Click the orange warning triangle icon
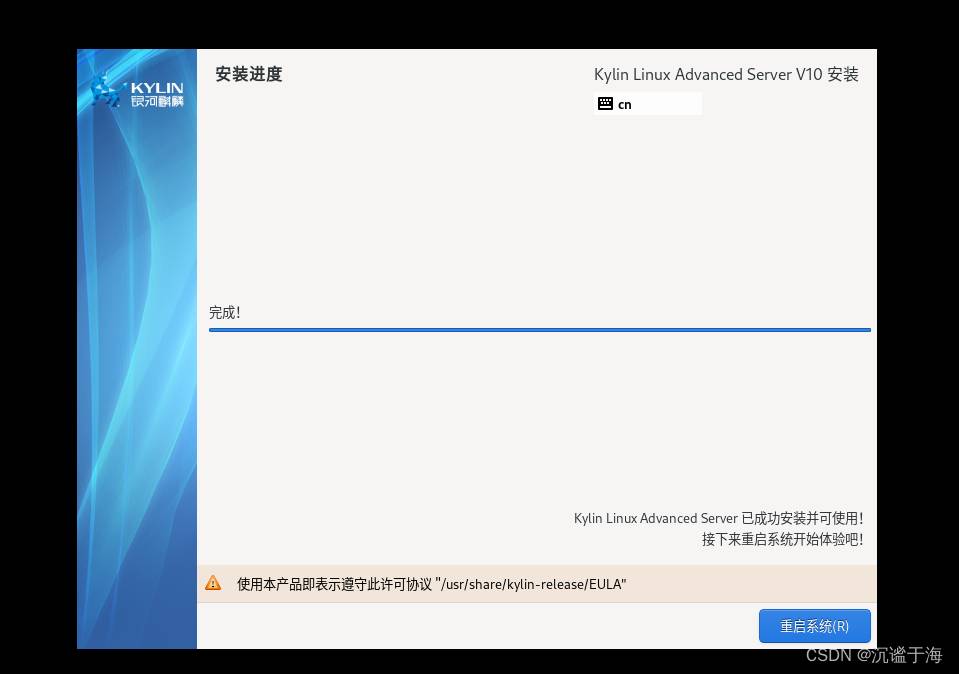 coord(213,583)
